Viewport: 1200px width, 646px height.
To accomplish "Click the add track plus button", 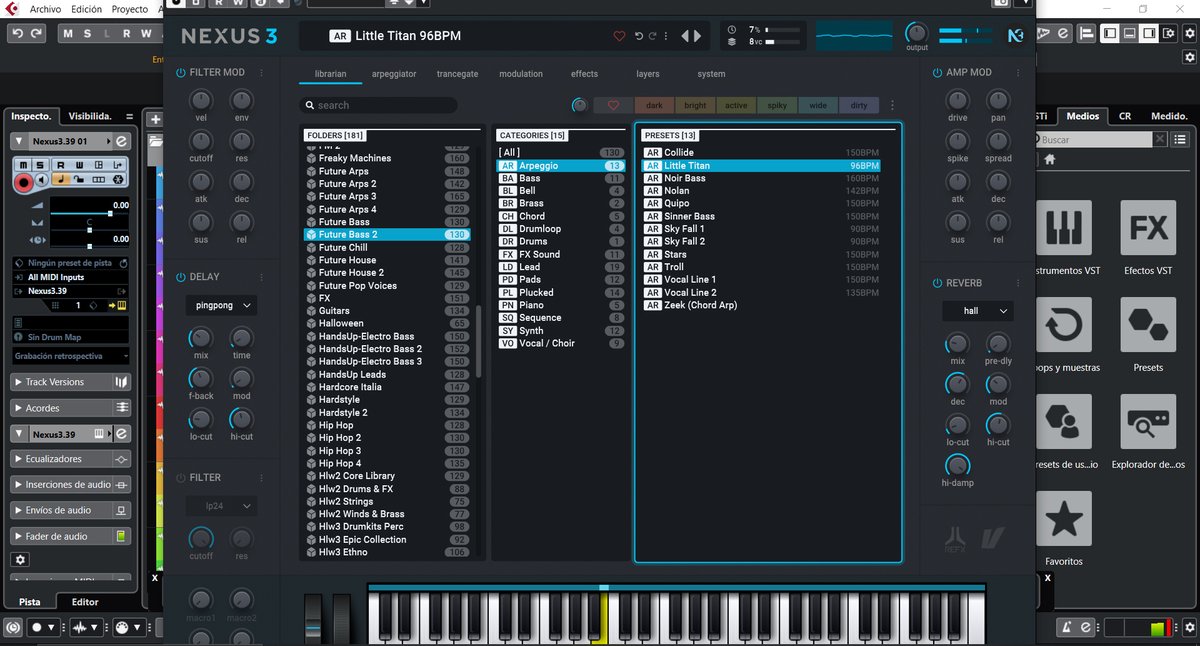I will tap(155, 120).
